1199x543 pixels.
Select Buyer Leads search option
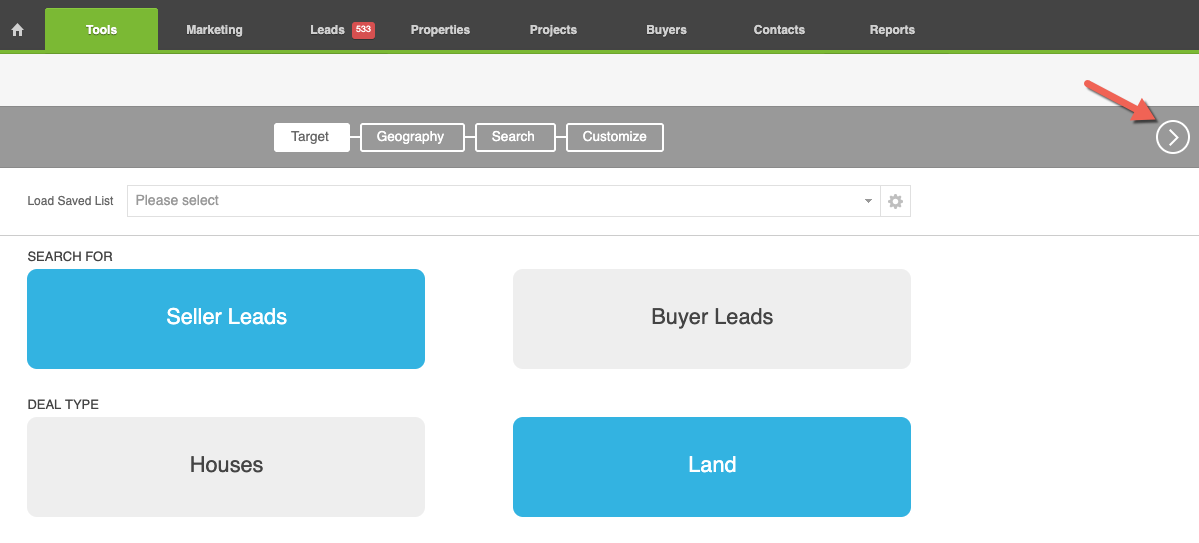(711, 318)
